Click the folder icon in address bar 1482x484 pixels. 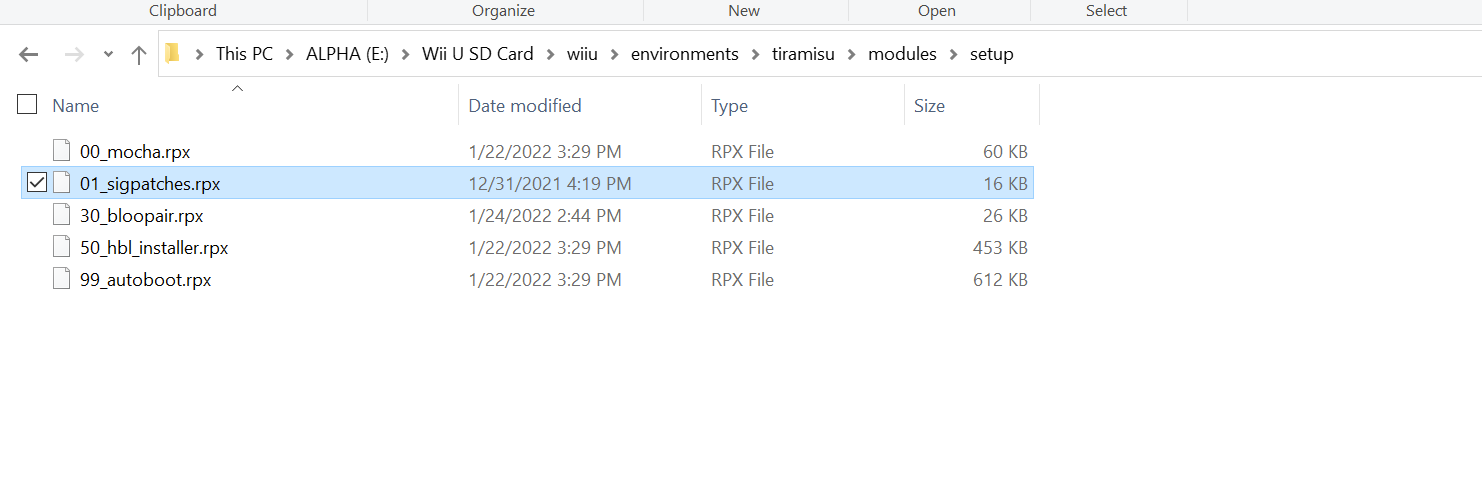[172, 54]
